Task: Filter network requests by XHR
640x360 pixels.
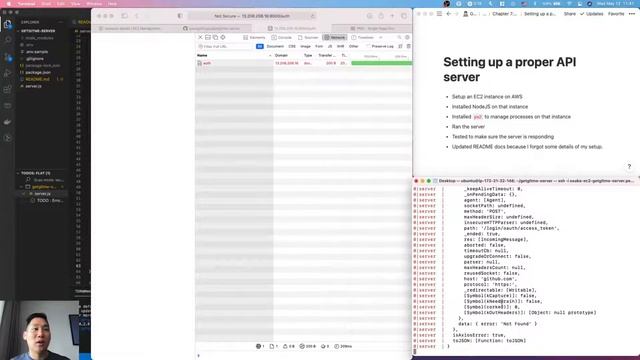Action: [x=340, y=47]
